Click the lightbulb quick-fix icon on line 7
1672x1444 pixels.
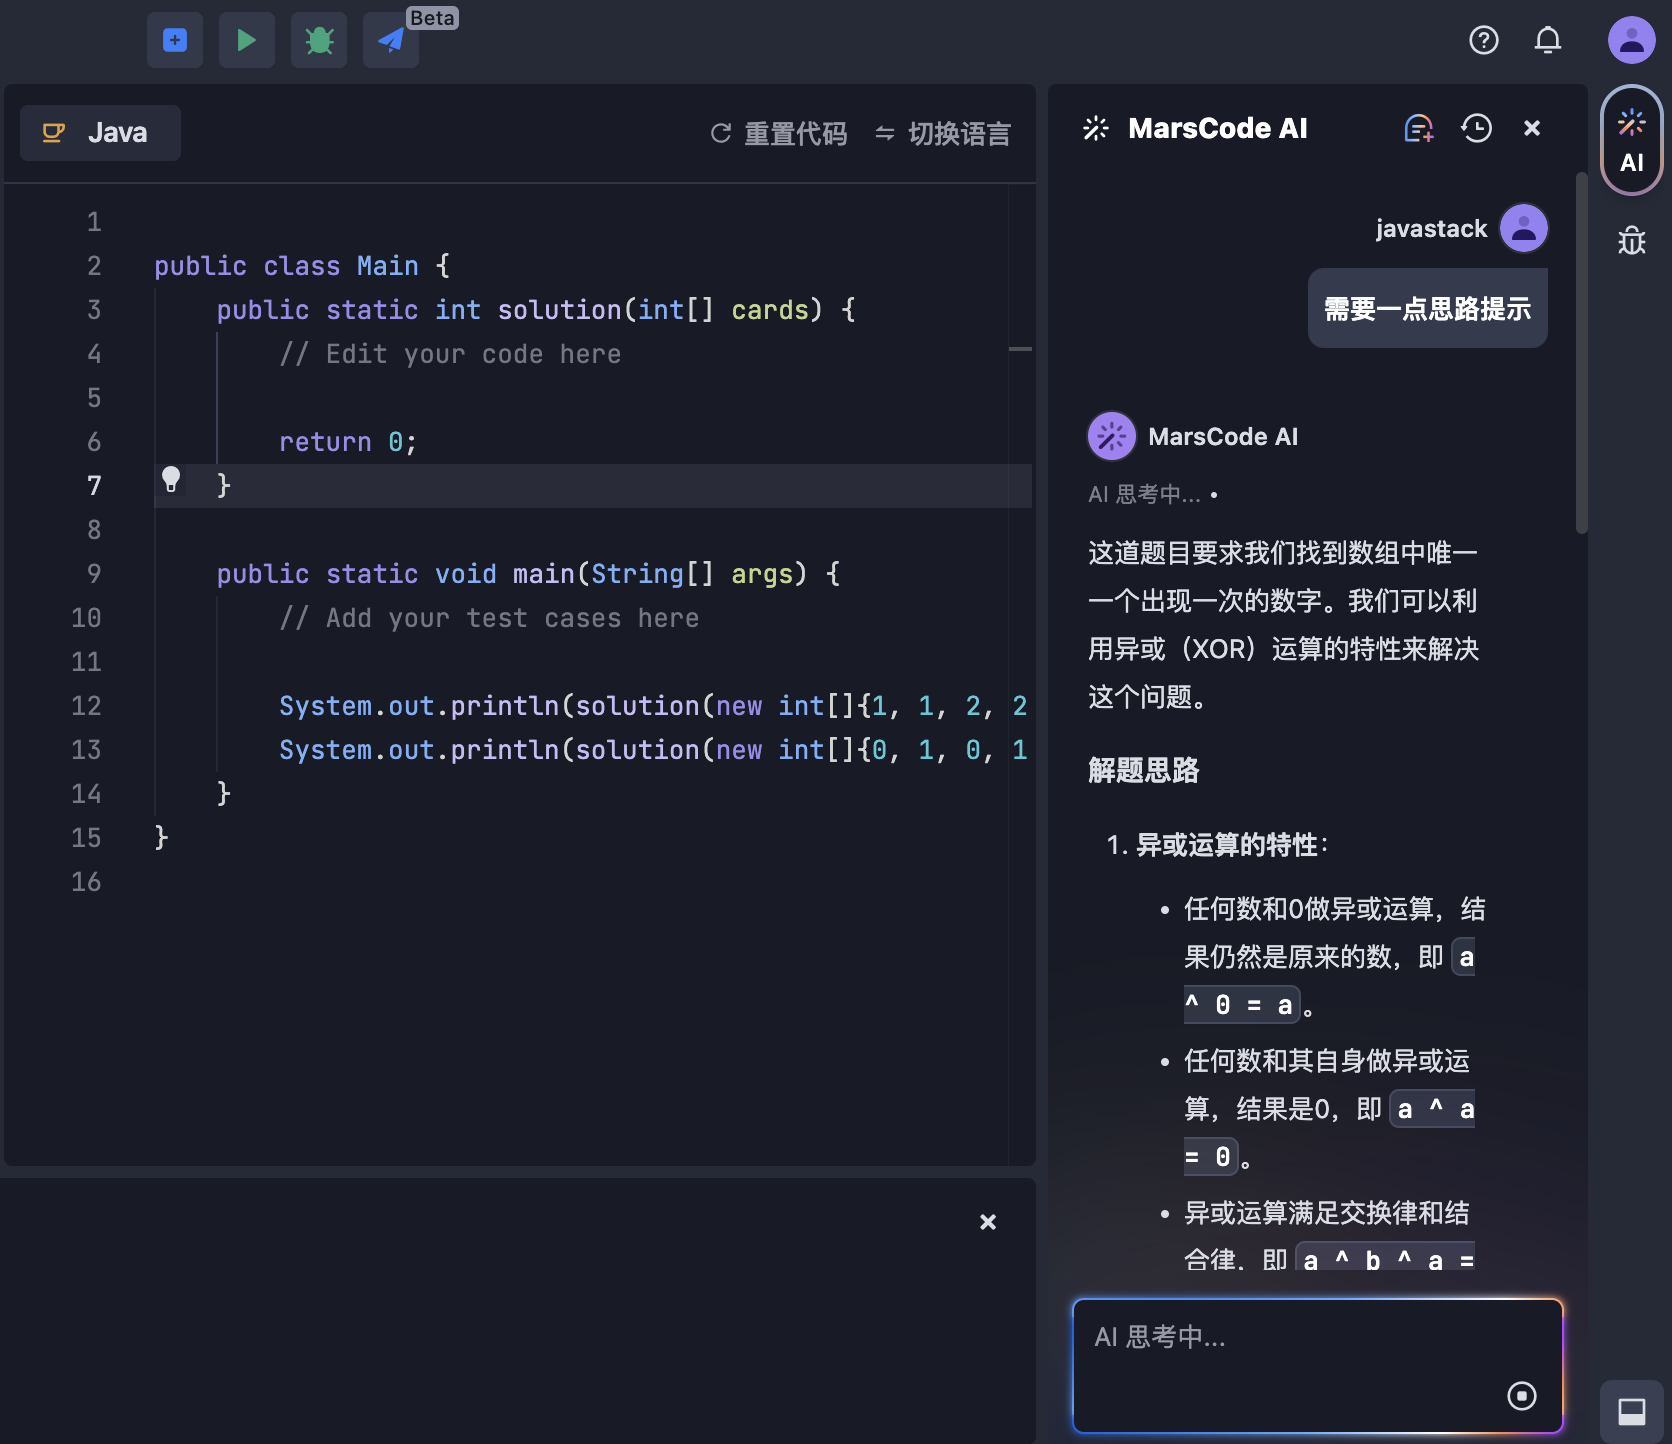(x=171, y=480)
